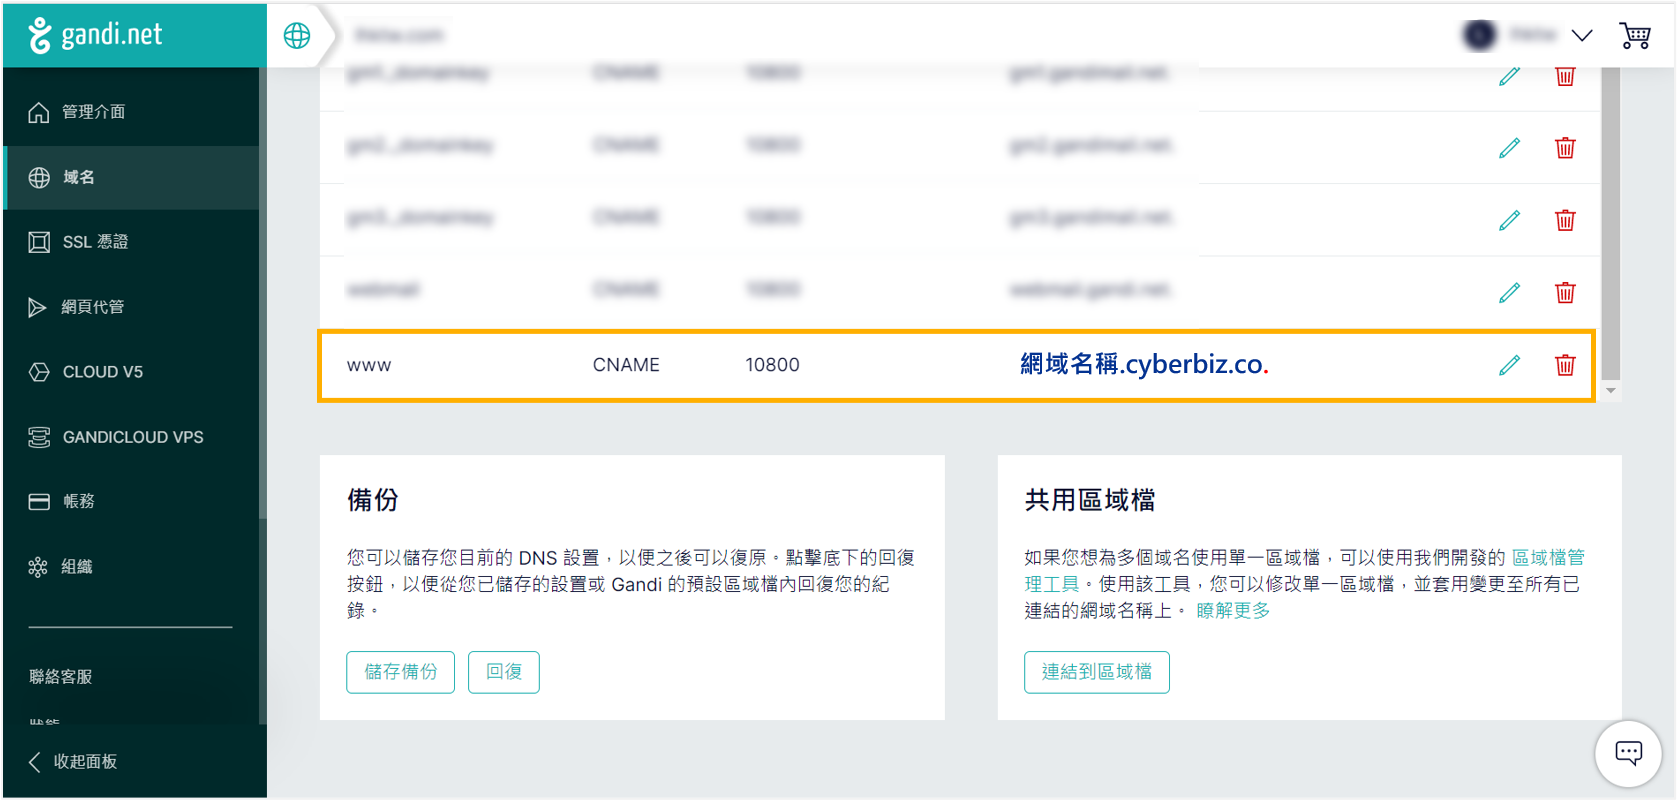Delete the gm2 domainkey record

(x=1565, y=148)
